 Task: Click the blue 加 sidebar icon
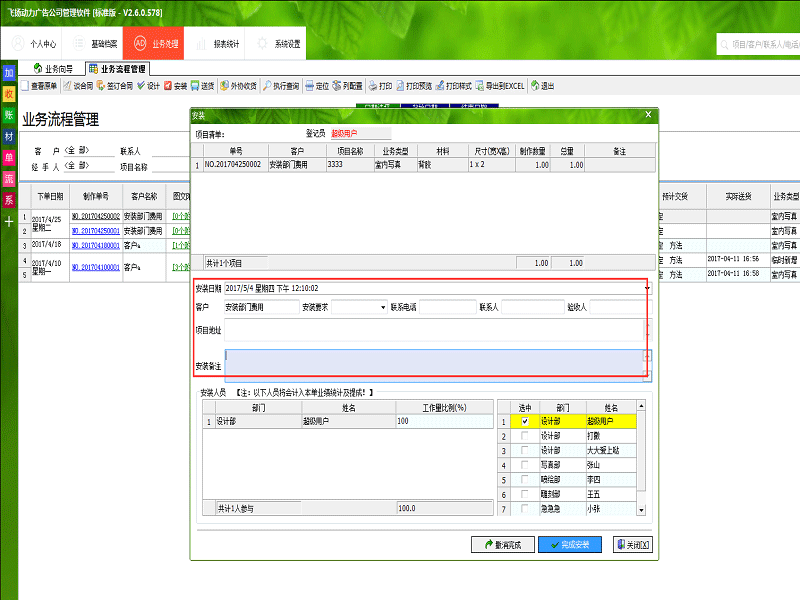point(9,73)
